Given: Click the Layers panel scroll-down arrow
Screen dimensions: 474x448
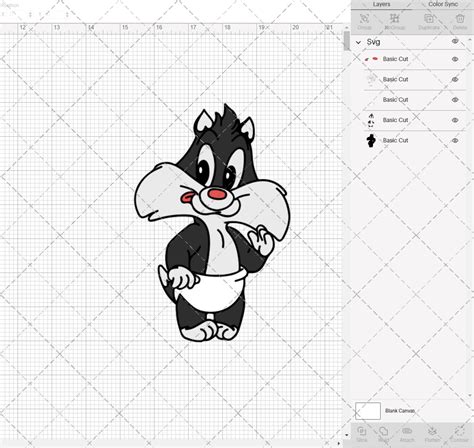Looking at the screenshot, I should [x=470, y=396].
